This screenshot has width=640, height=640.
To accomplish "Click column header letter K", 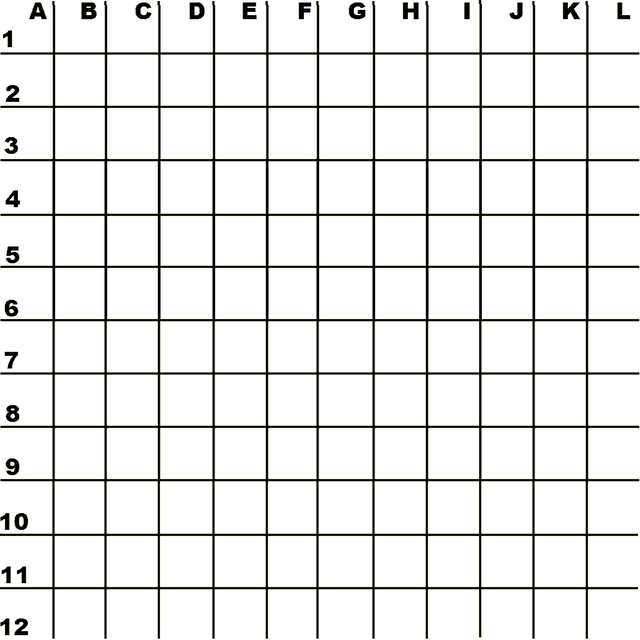I will coord(571,11).
